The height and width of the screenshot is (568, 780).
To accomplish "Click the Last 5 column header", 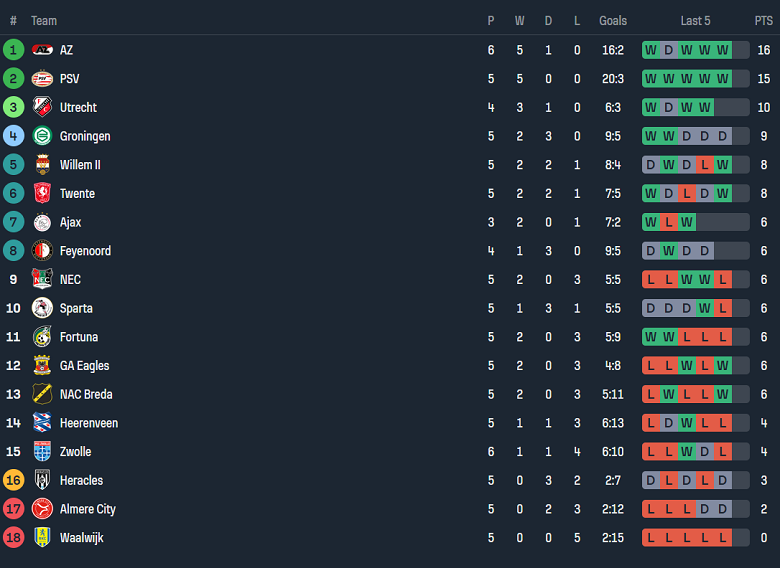I will (695, 21).
